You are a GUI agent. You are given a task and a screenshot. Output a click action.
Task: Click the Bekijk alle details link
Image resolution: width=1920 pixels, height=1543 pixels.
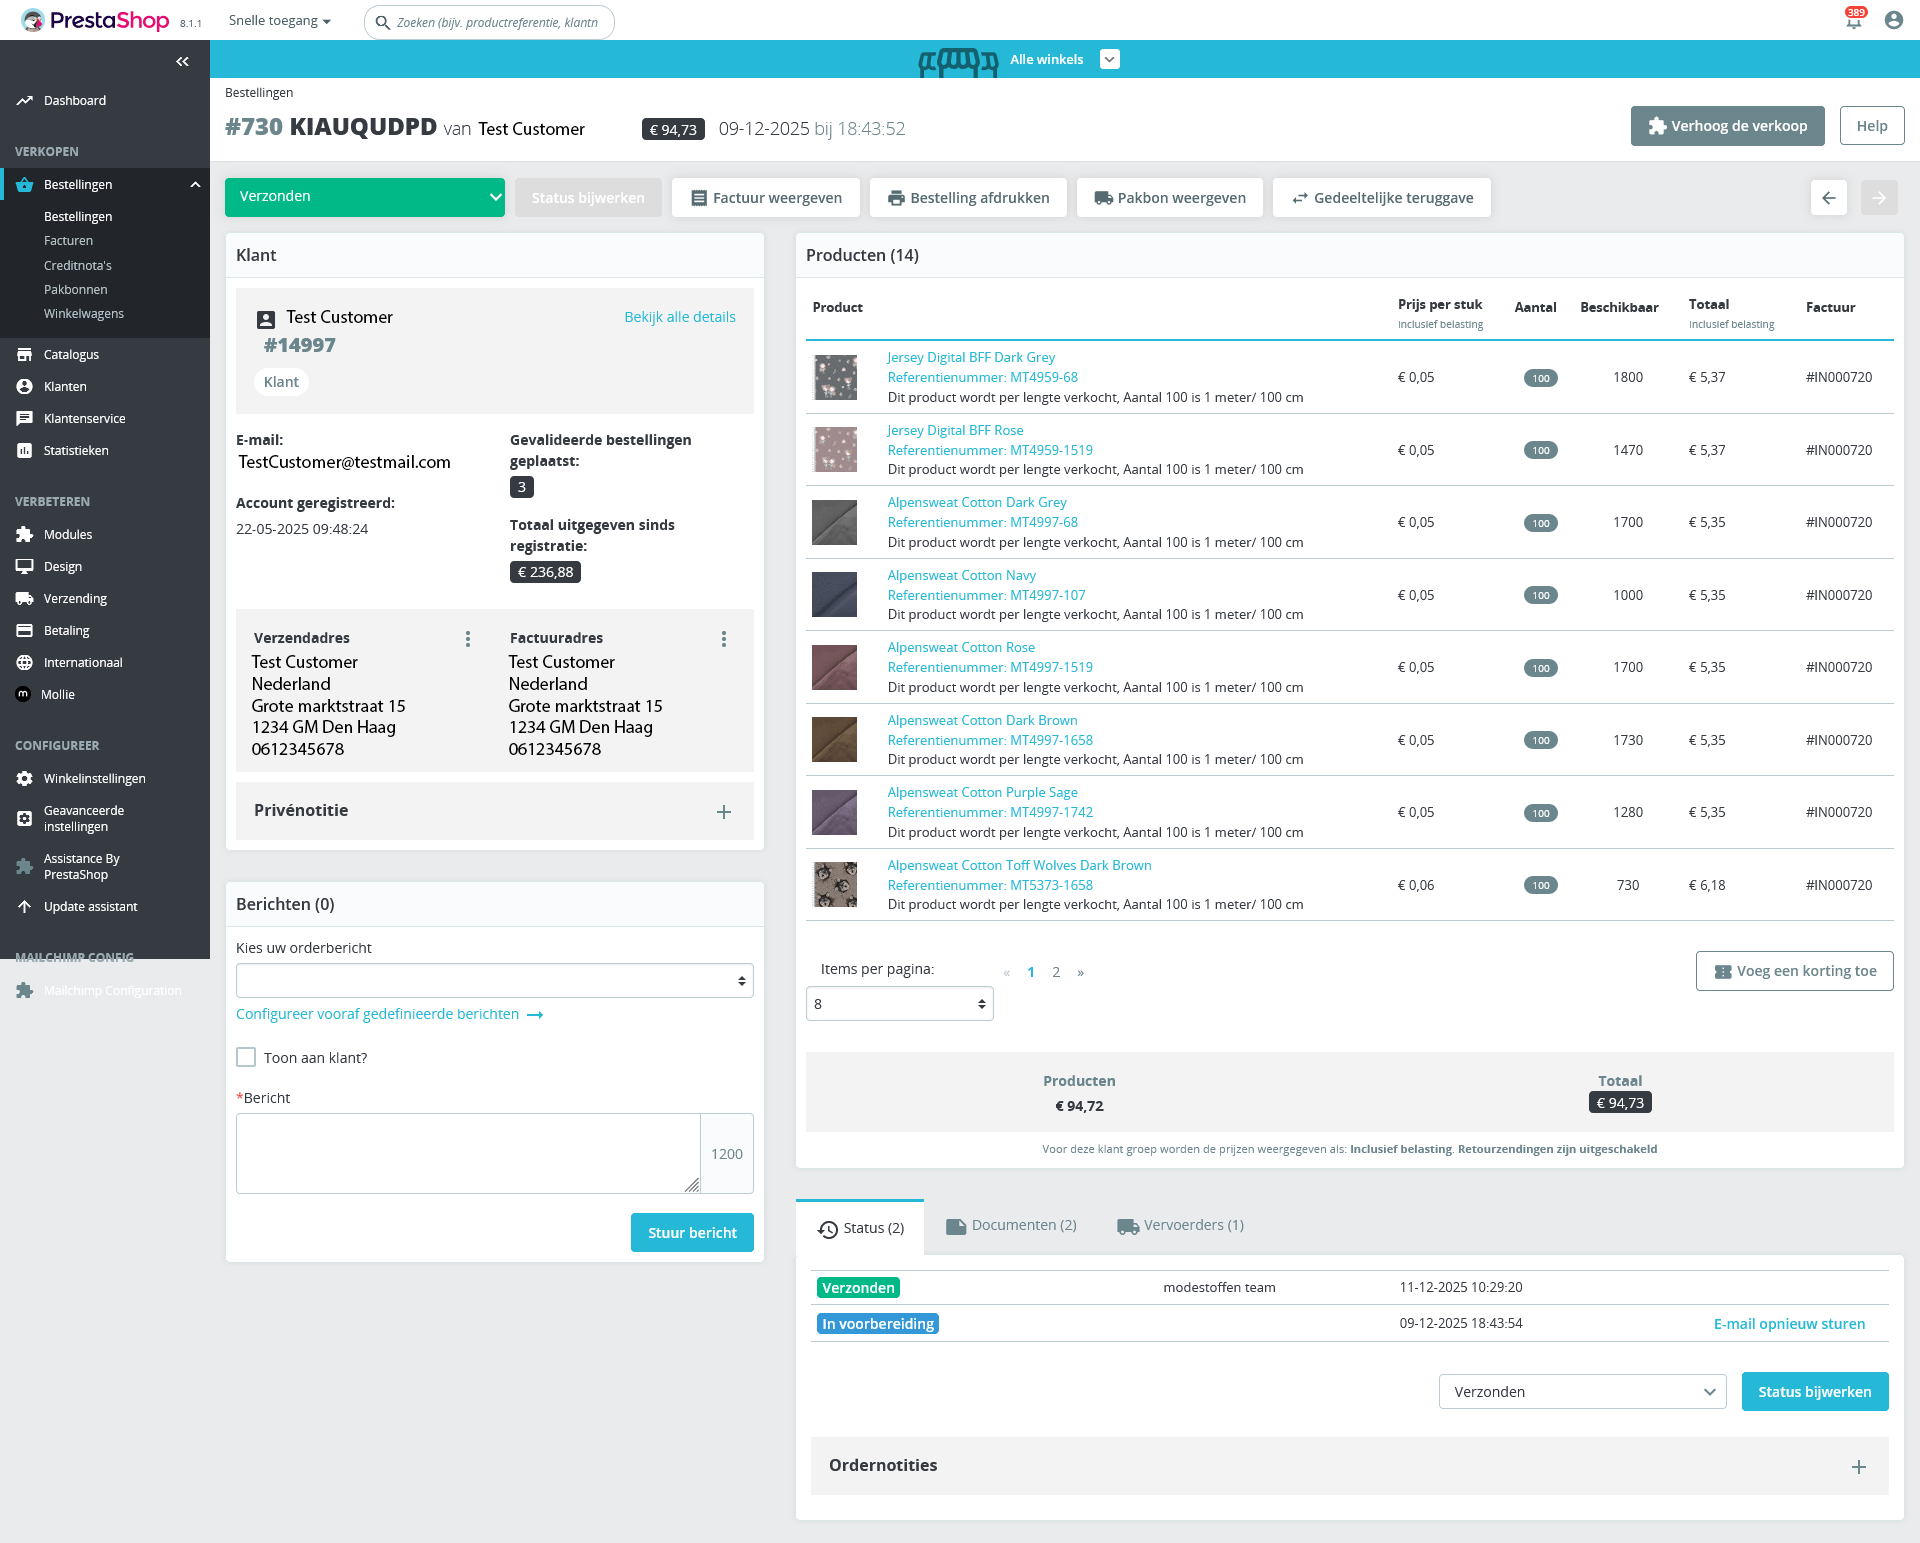click(679, 317)
